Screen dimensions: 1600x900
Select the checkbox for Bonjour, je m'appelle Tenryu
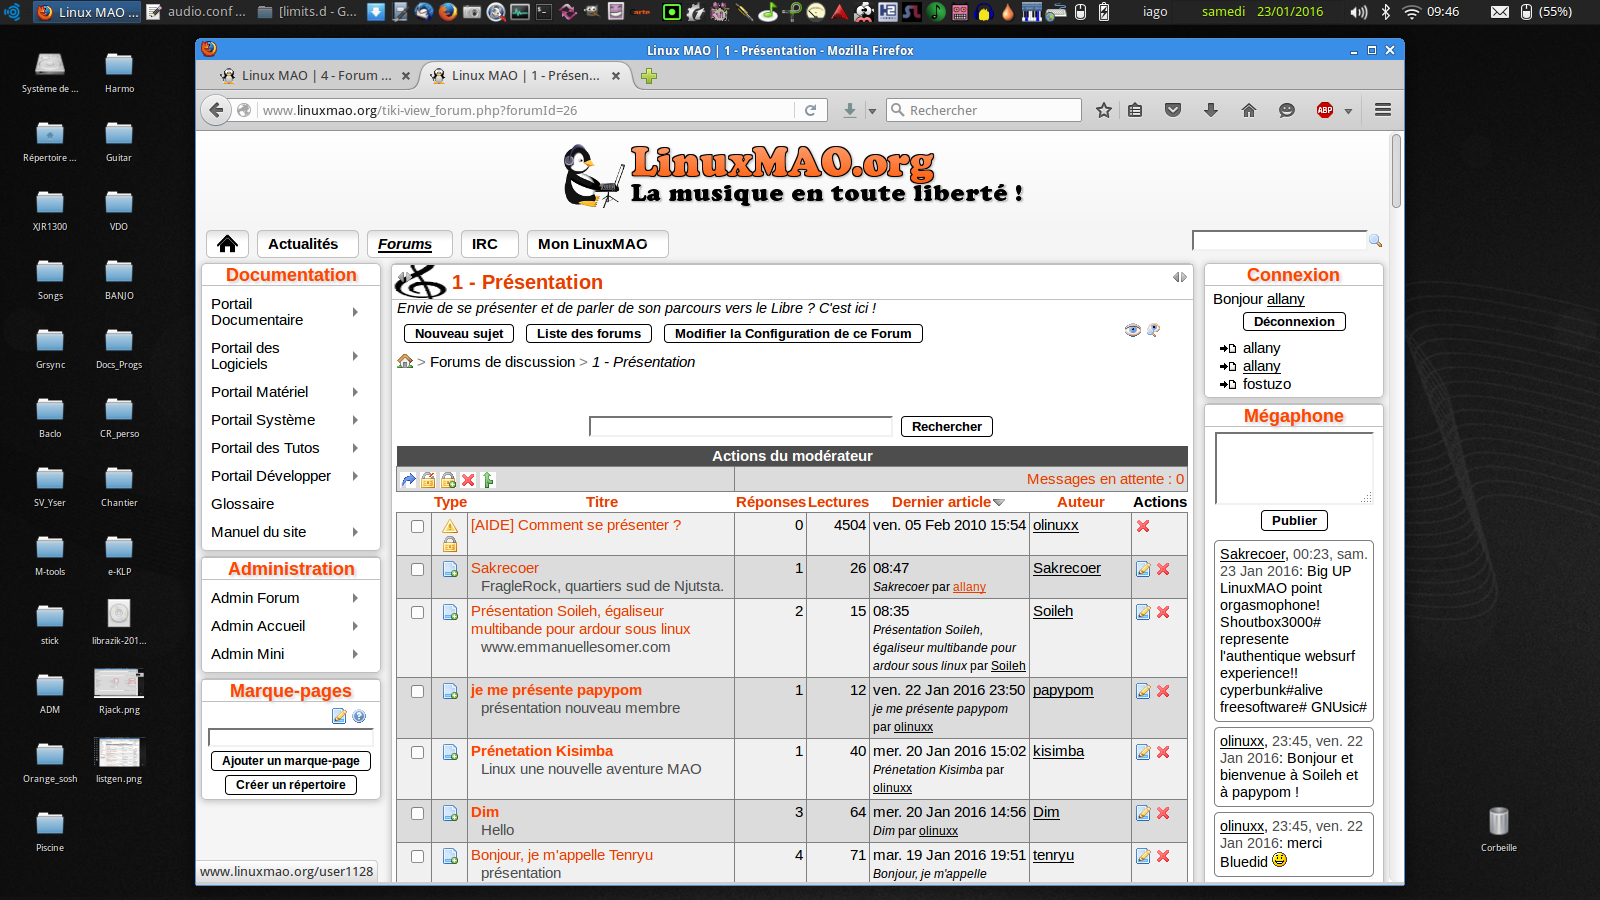pos(417,856)
